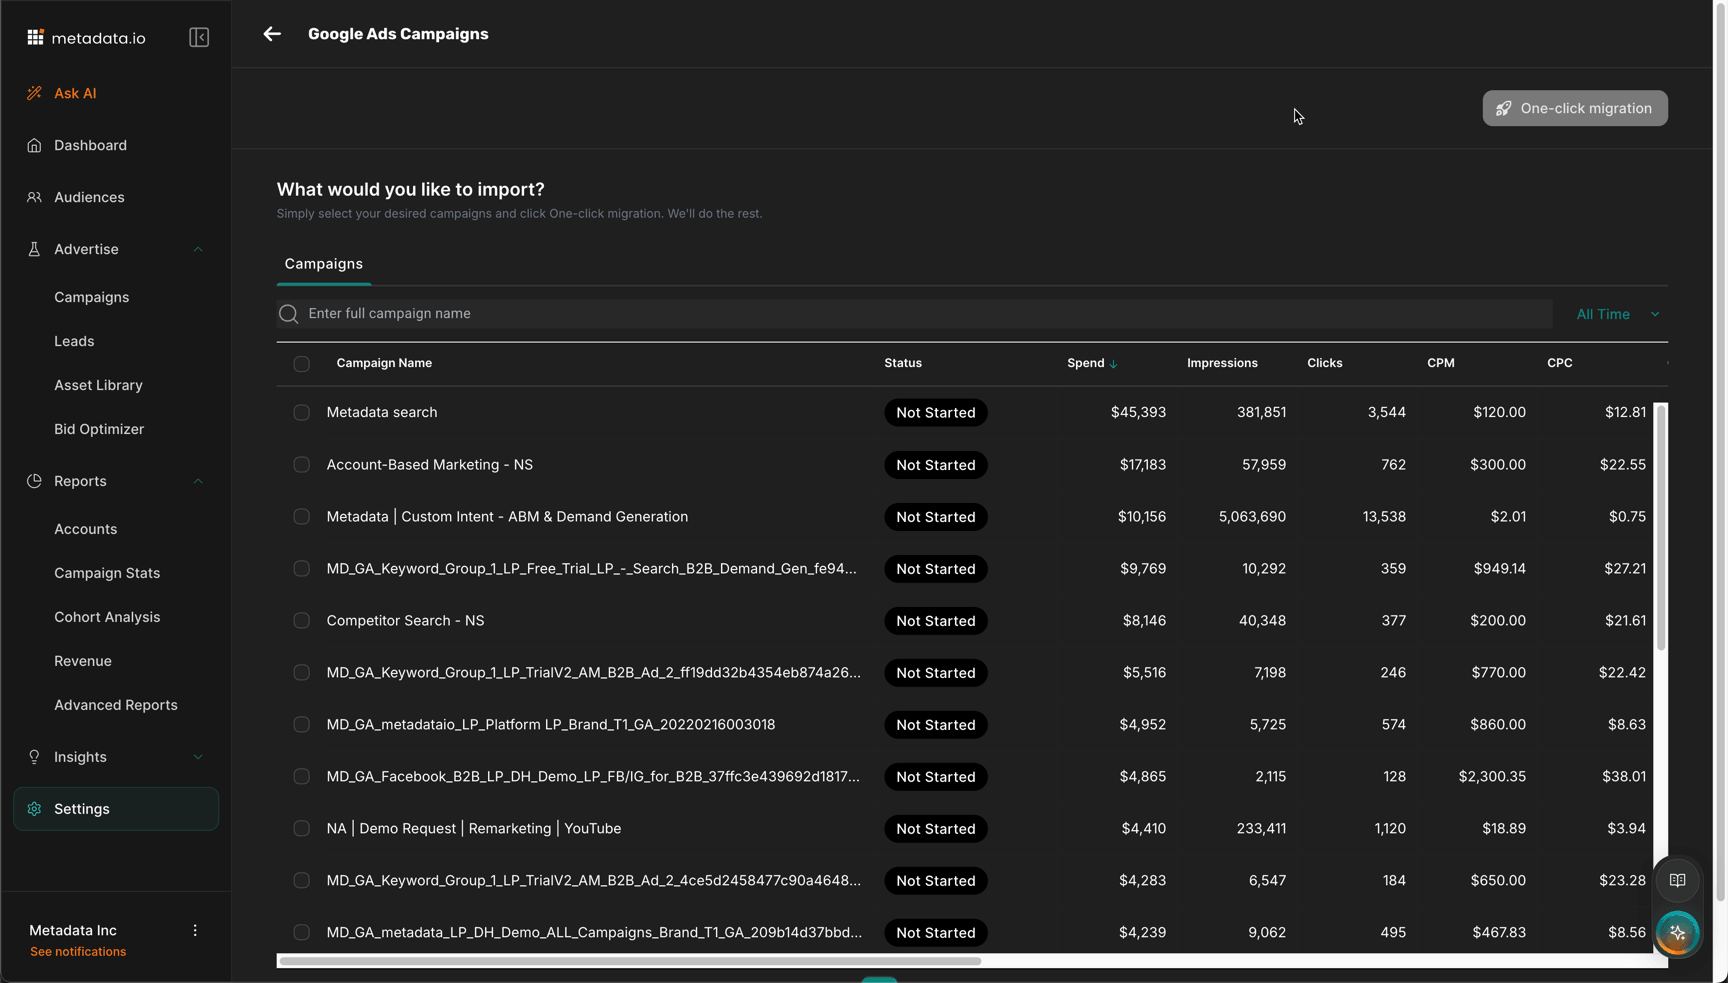Open the metadata.io app grid logo
This screenshot has height=983, width=1728.
[35, 37]
